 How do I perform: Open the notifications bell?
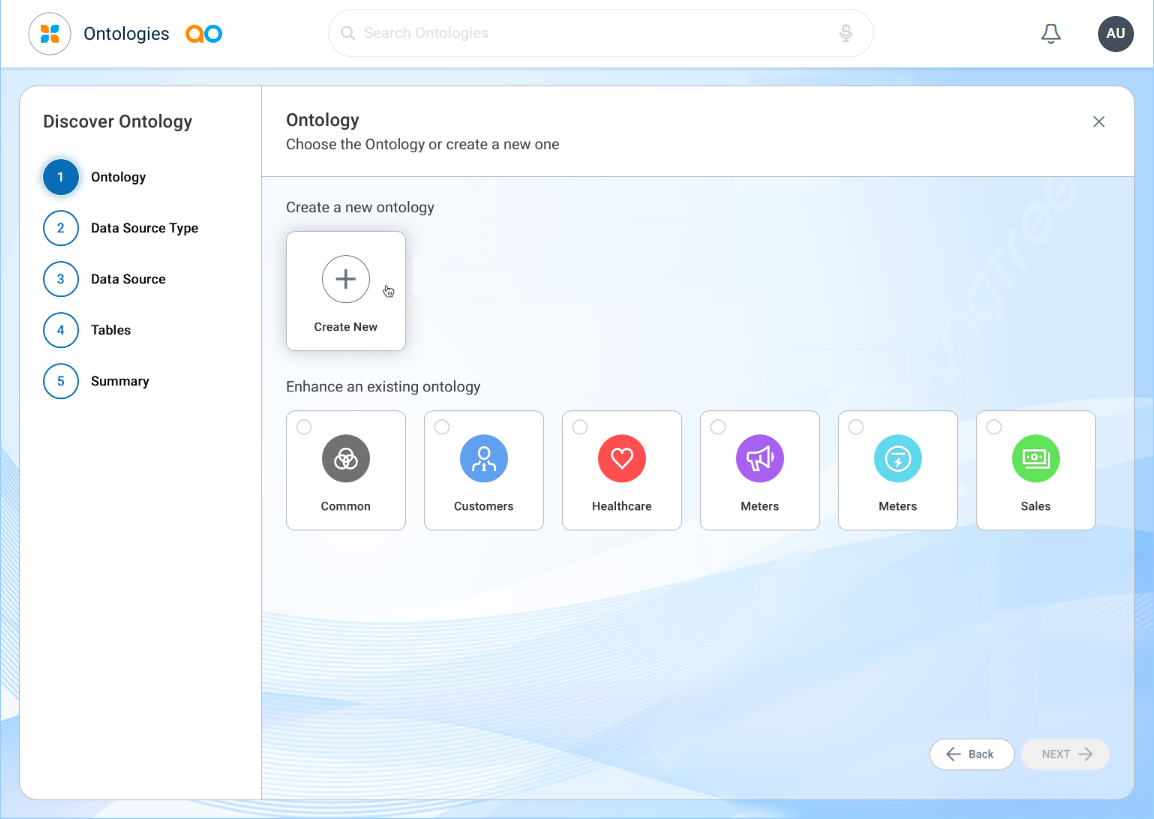pyautogui.click(x=1050, y=34)
